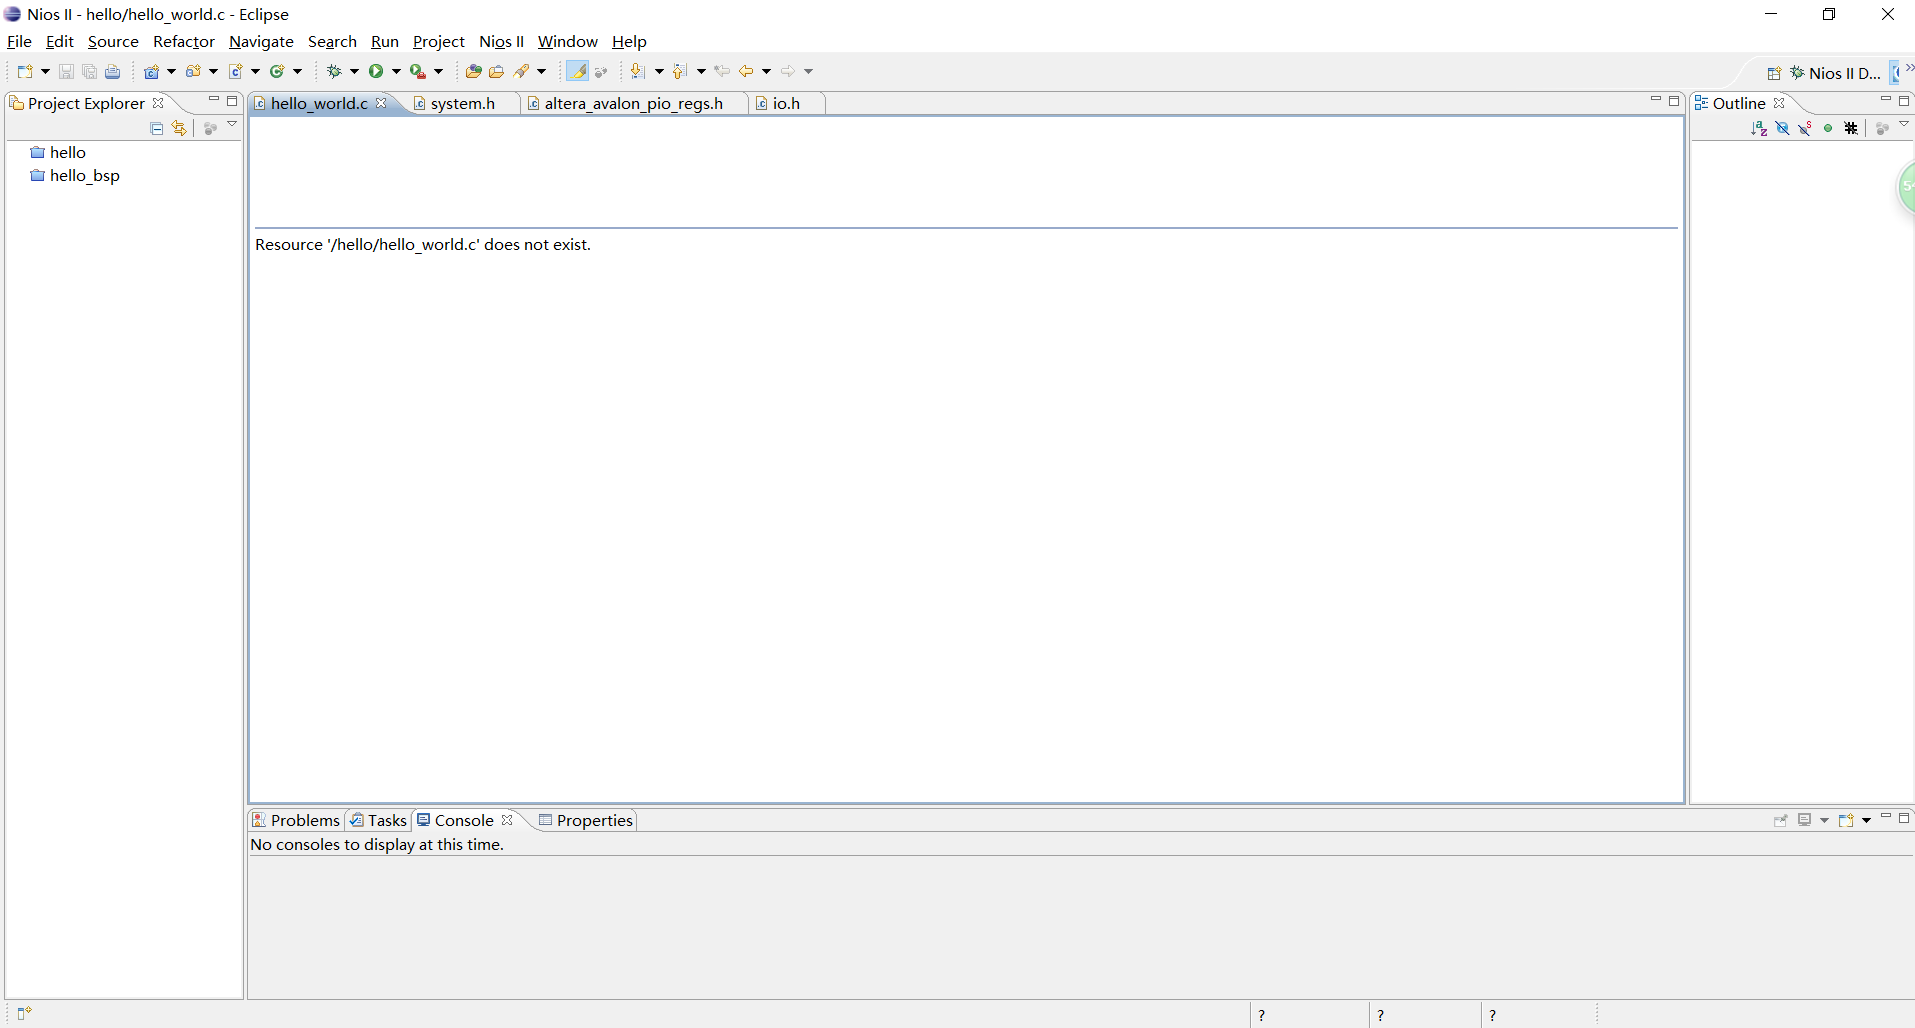The height and width of the screenshot is (1028, 1915).
Task: Toggle Link with Editor in Project Explorer
Action: coord(179,128)
